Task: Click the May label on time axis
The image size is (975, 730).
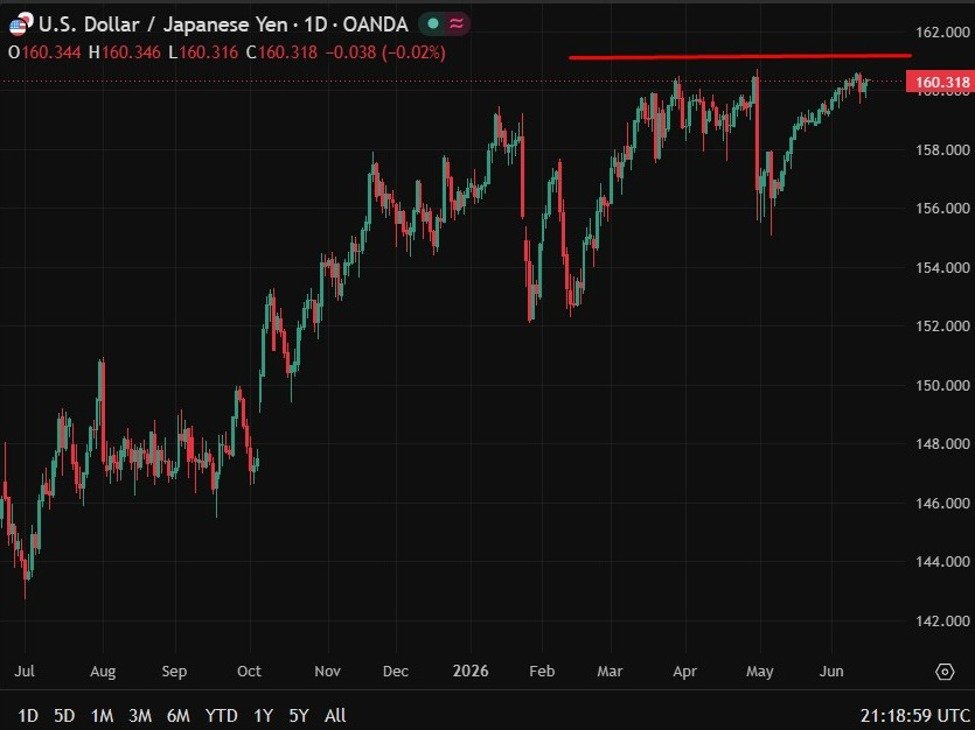Action: coord(760,672)
